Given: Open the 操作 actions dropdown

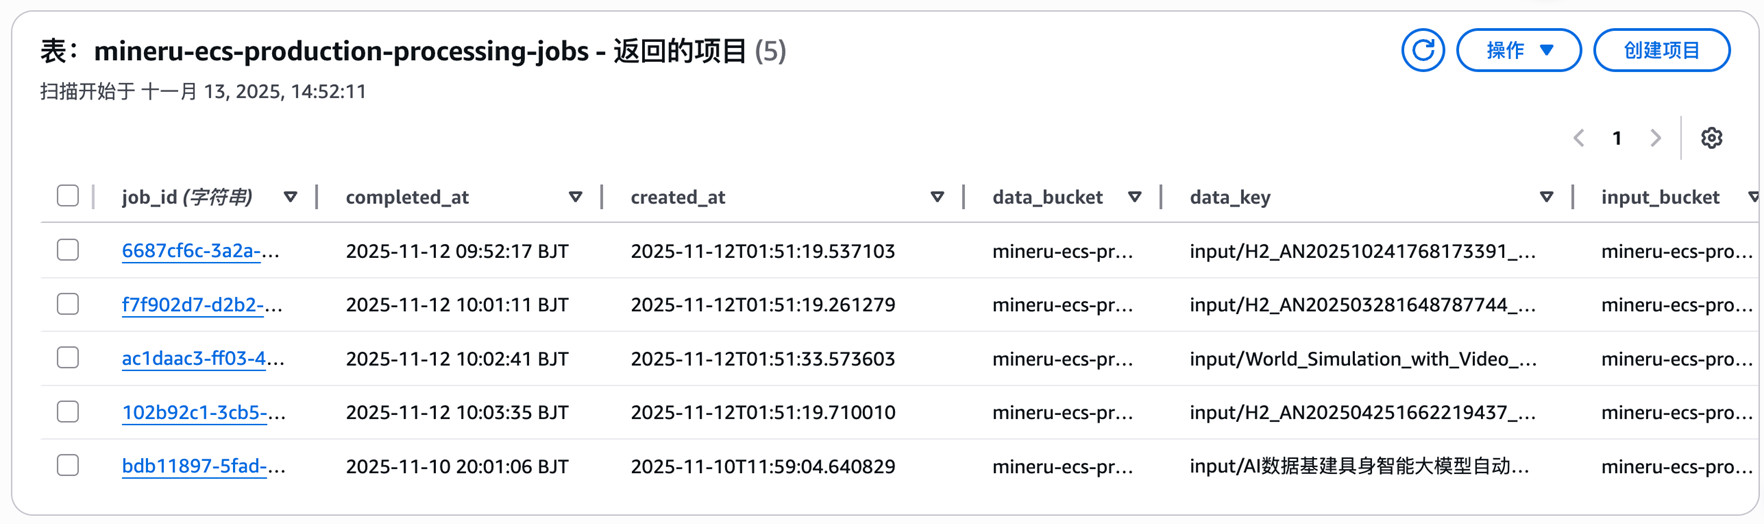Looking at the screenshot, I should [x=1518, y=50].
